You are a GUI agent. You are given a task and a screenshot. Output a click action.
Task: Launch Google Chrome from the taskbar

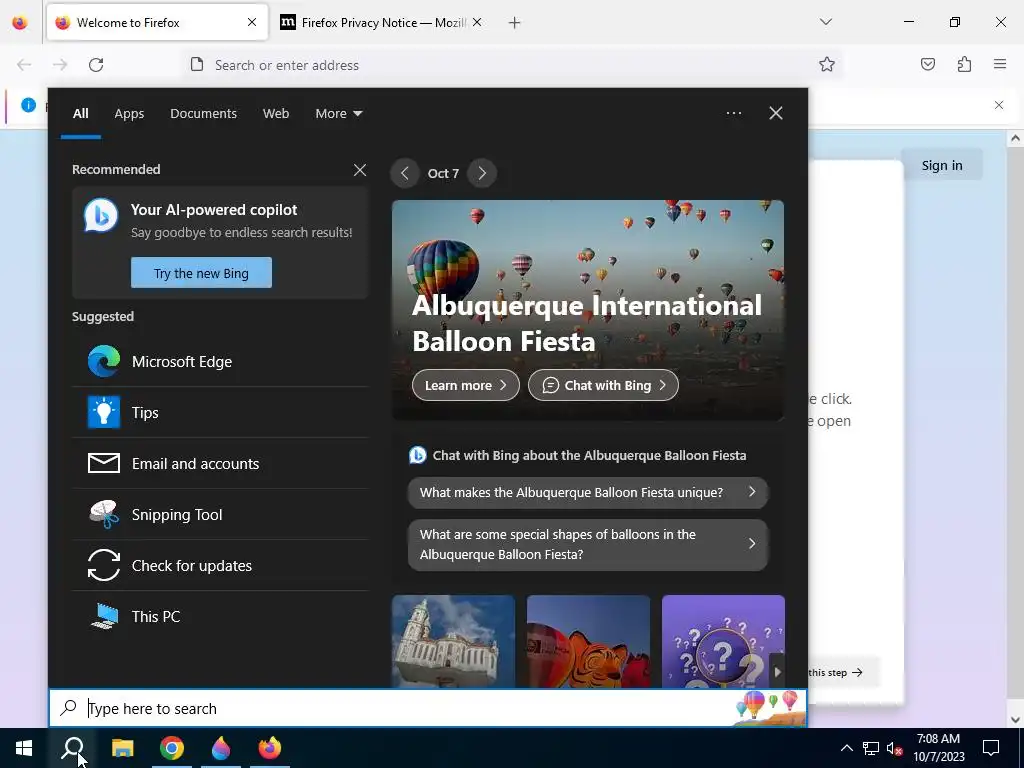pos(172,748)
